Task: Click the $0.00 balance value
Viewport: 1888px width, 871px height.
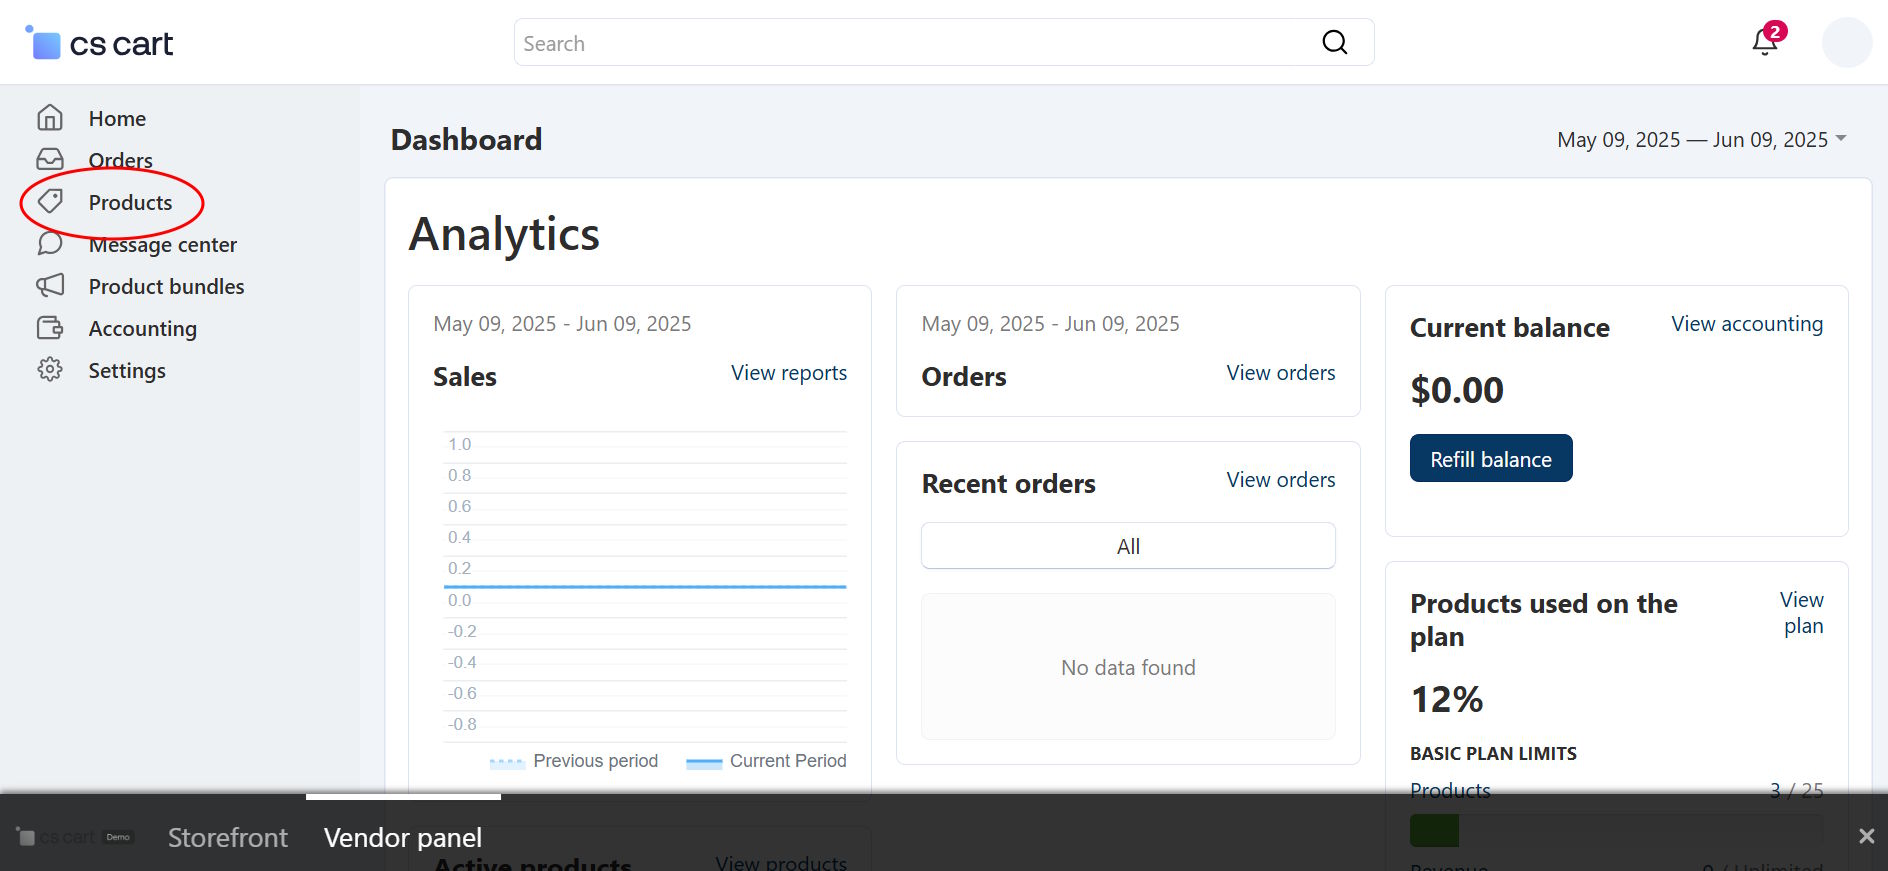Action: [1457, 390]
